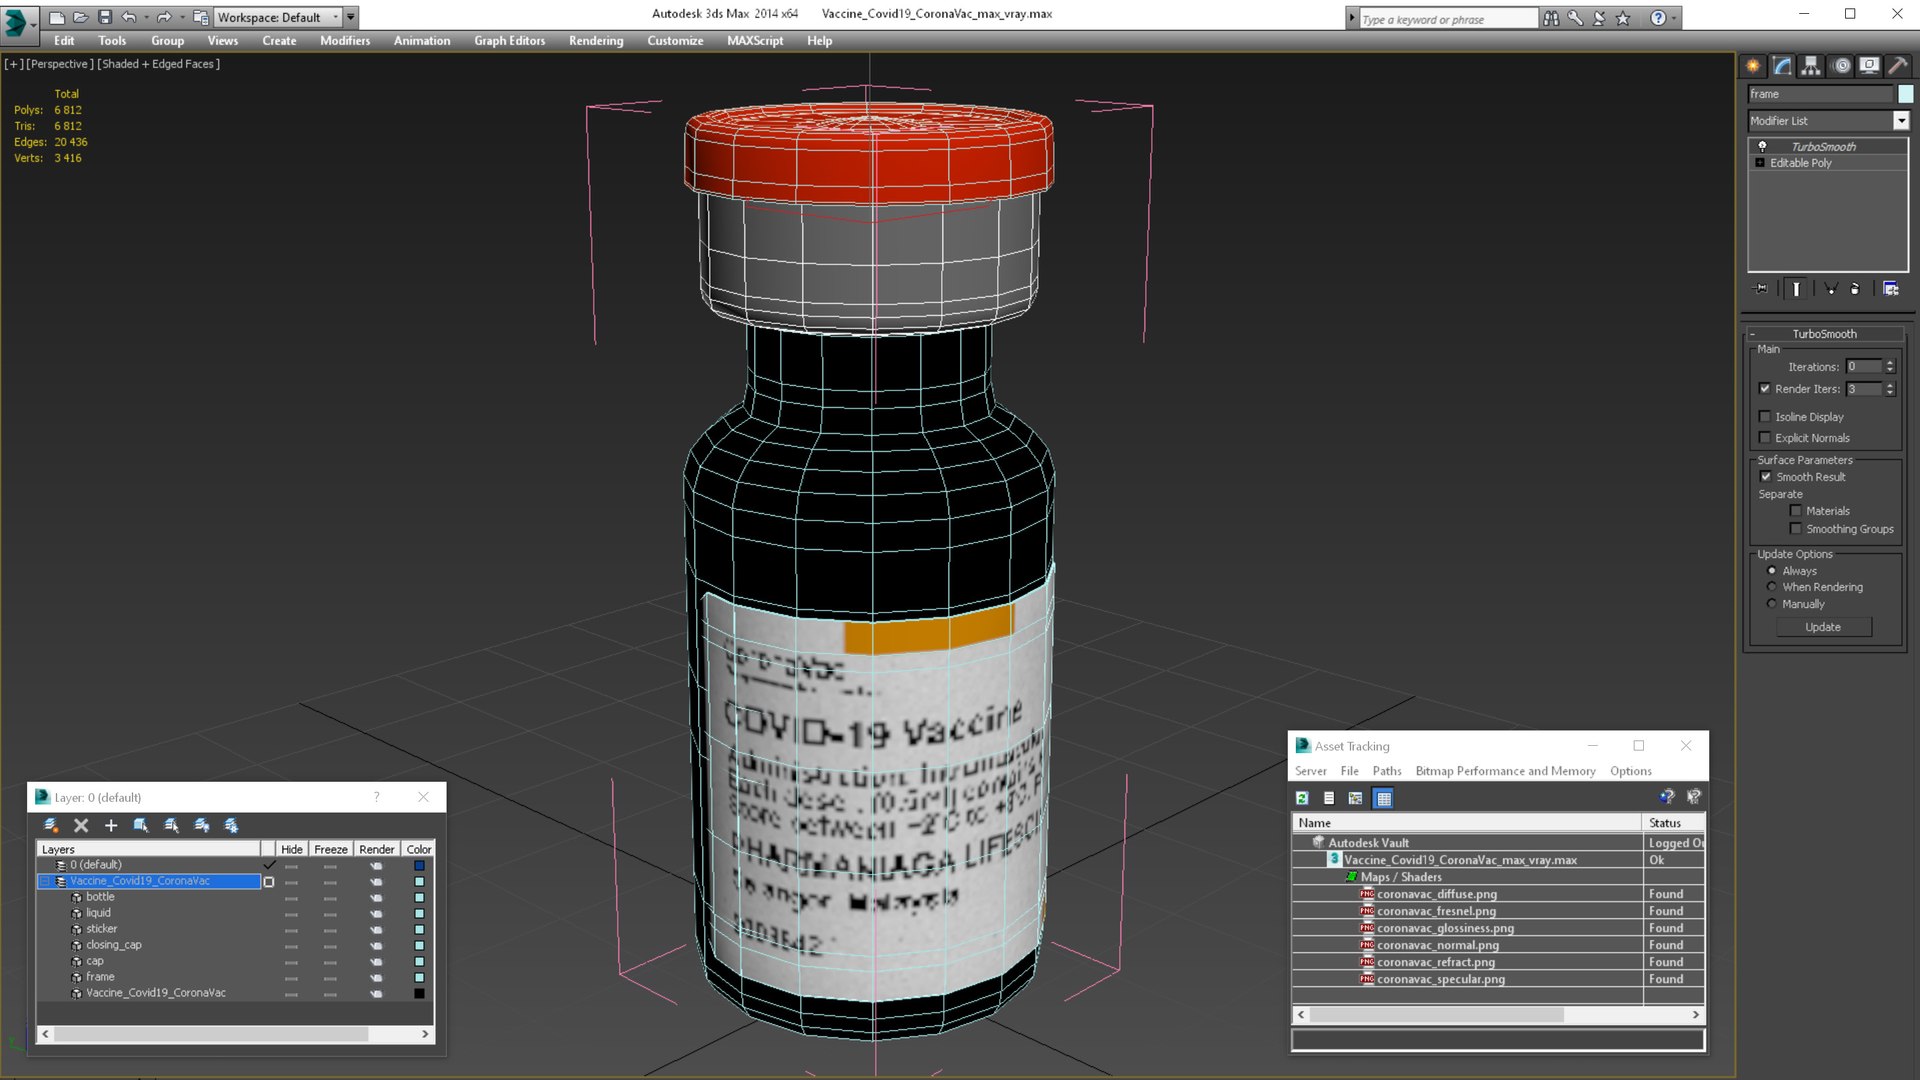
Task: Click Remove Modifier from stack icon
Action: point(1855,288)
